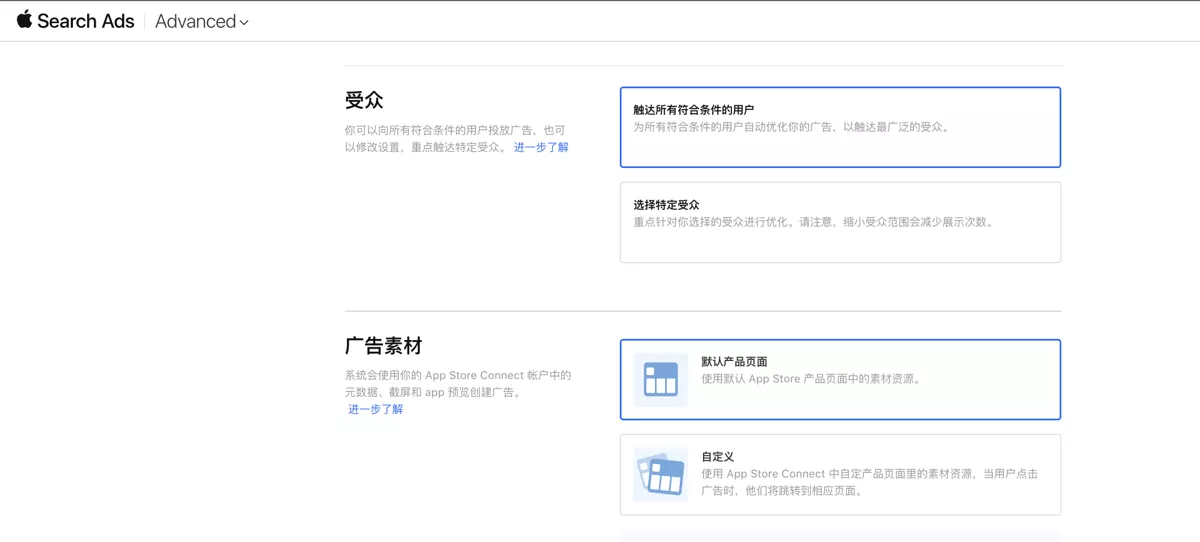Click the 受众 section heading
The height and width of the screenshot is (542, 1200).
click(364, 100)
